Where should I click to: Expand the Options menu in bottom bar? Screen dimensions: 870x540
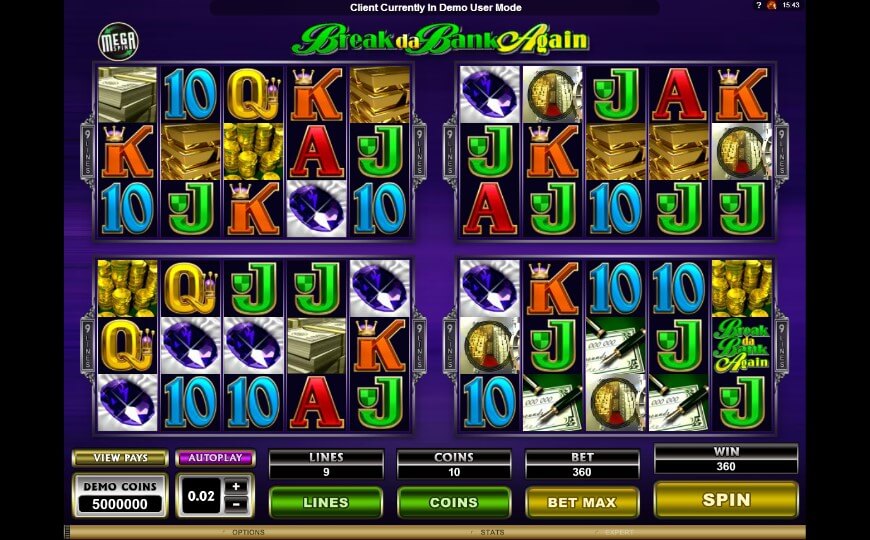248,532
